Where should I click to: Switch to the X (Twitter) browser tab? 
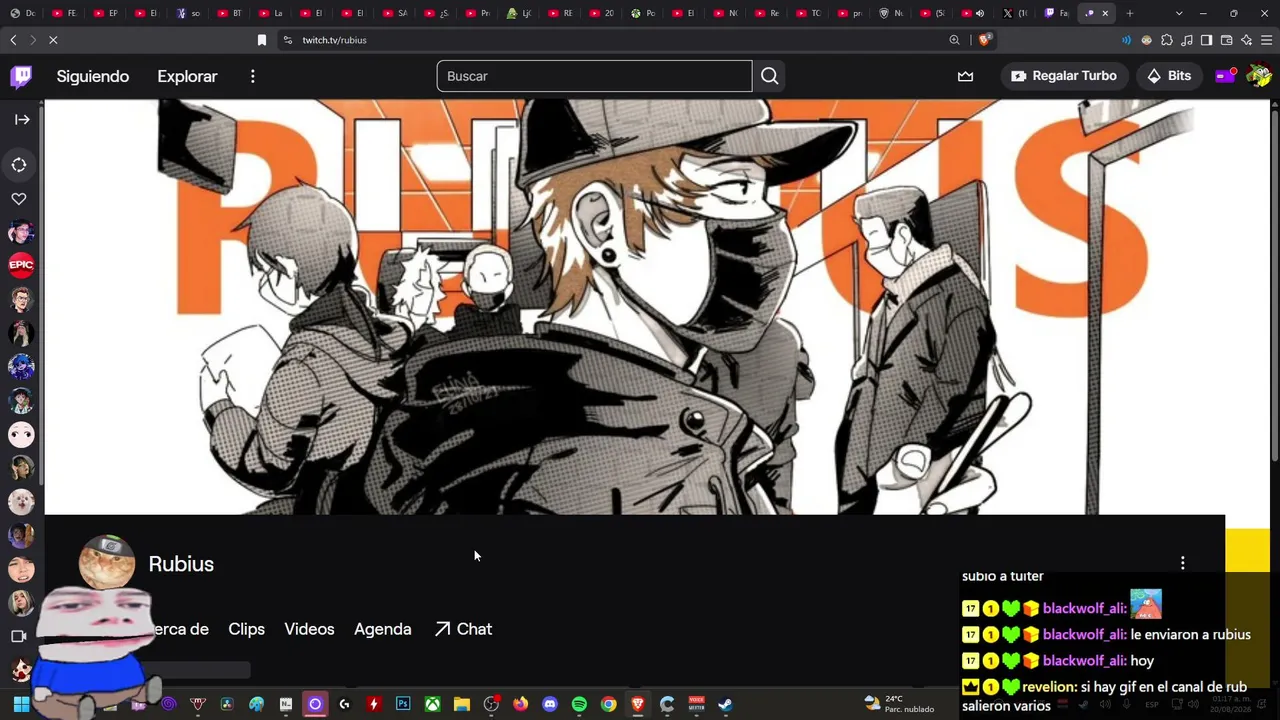coord(1014,13)
